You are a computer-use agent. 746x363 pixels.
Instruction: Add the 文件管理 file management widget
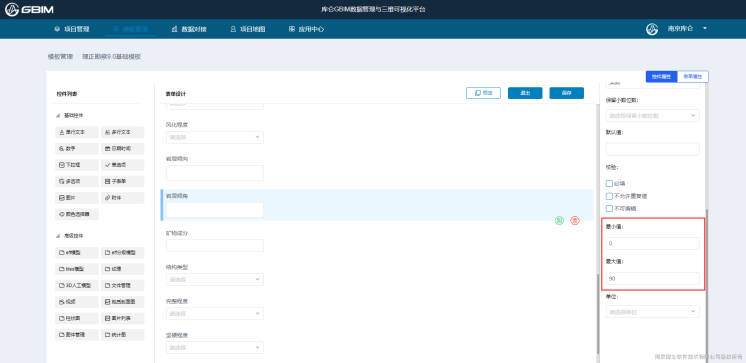tap(123, 285)
